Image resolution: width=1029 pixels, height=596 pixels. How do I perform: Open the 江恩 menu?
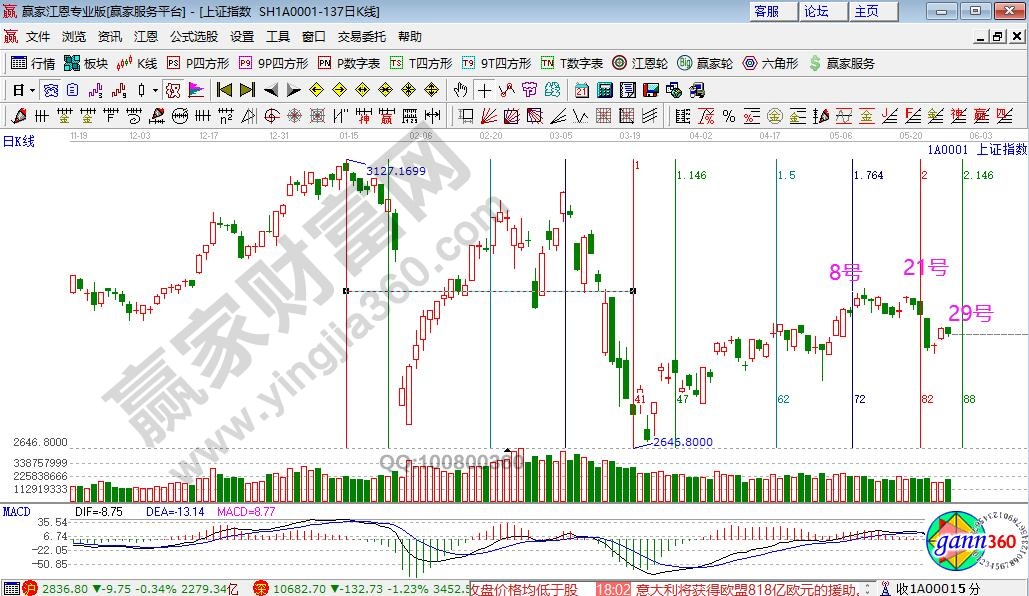click(x=146, y=37)
